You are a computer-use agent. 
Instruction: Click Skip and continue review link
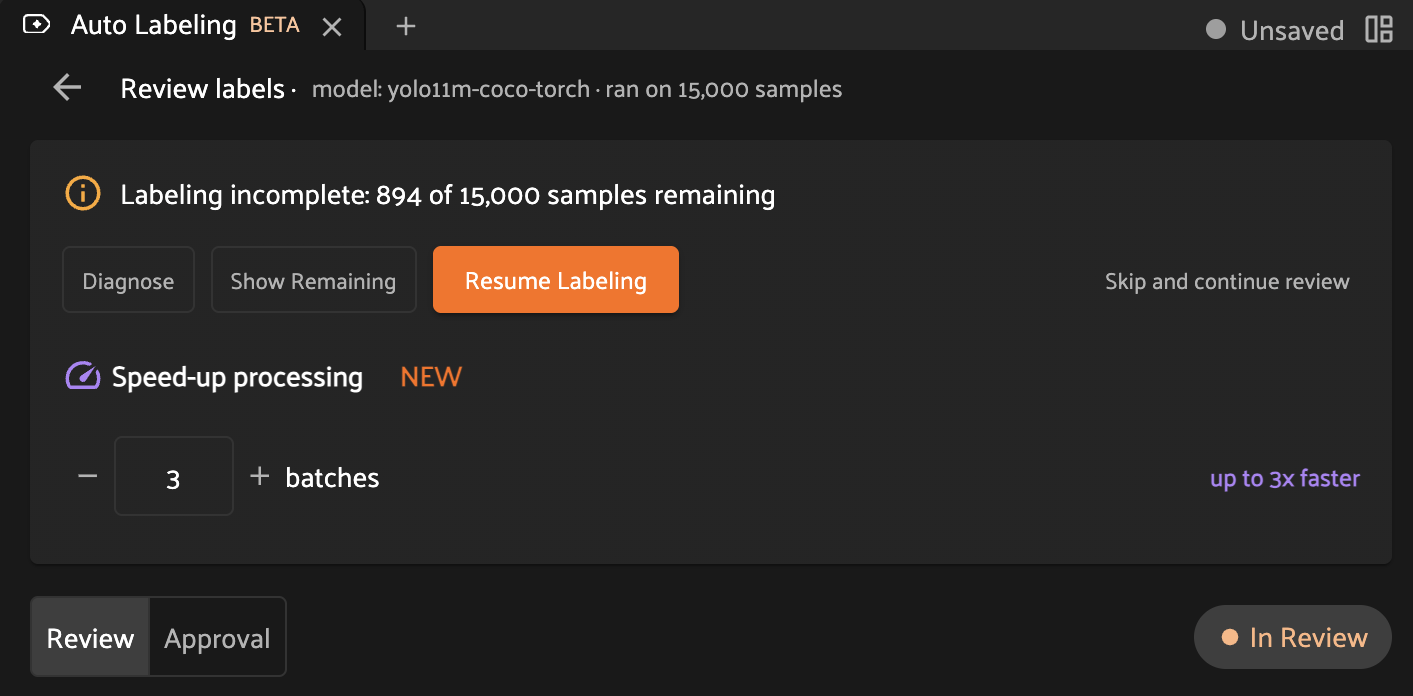[x=1227, y=281]
